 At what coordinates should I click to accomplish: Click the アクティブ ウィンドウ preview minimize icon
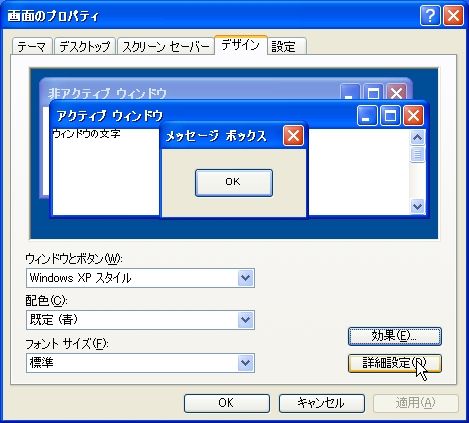click(x=367, y=116)
